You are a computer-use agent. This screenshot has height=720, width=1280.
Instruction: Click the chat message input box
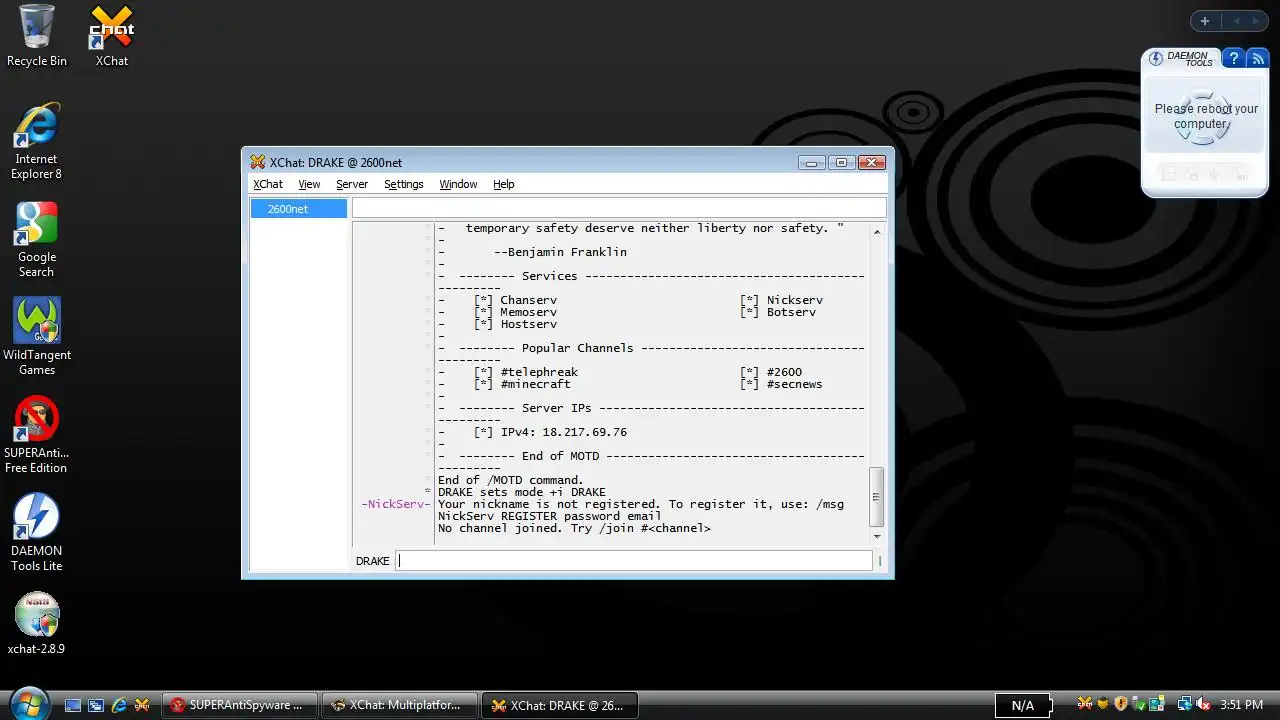pyautogui.click(x=634, y=561)
